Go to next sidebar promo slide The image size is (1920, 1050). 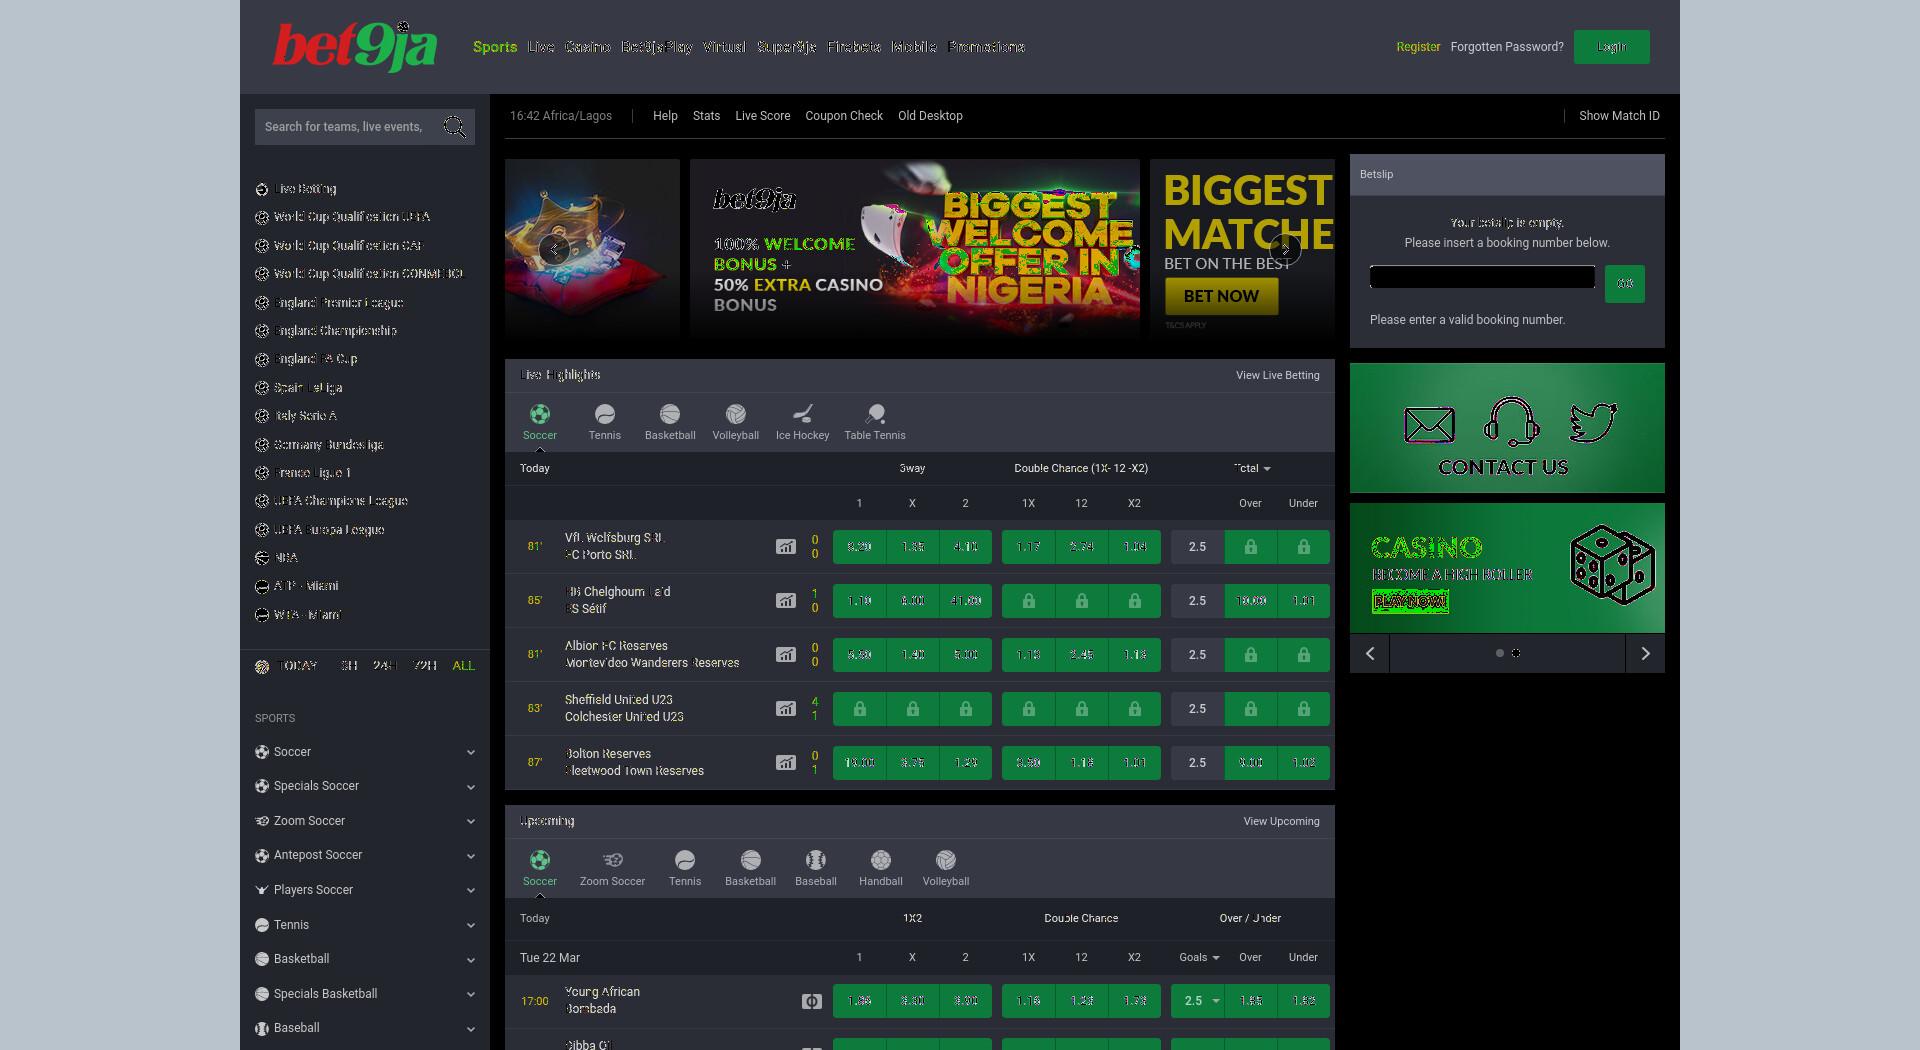(1645, 653)
